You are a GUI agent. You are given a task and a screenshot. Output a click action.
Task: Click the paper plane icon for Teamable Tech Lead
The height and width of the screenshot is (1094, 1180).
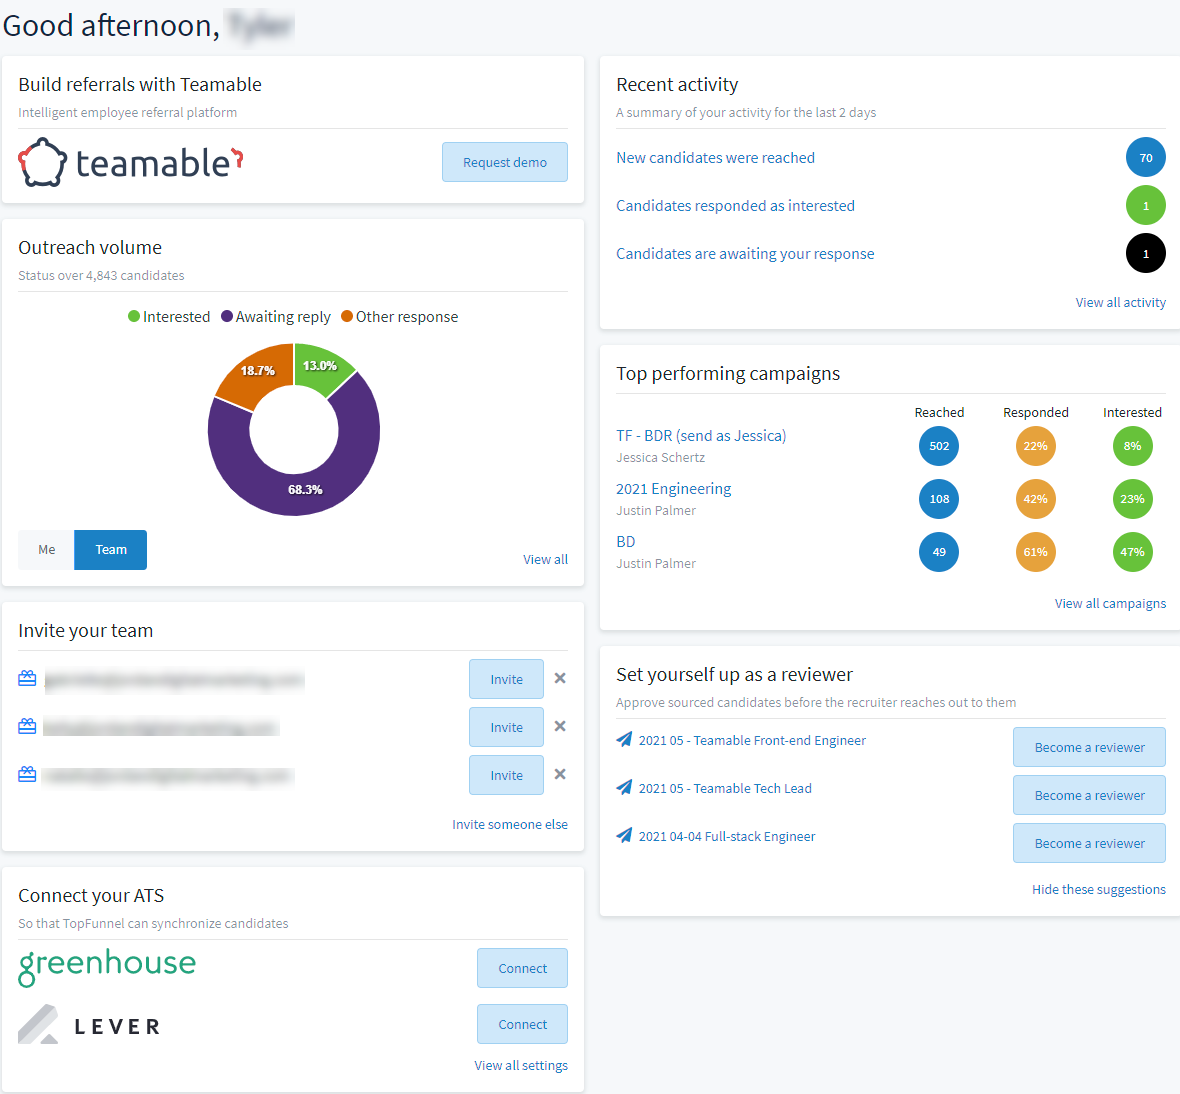624,788
